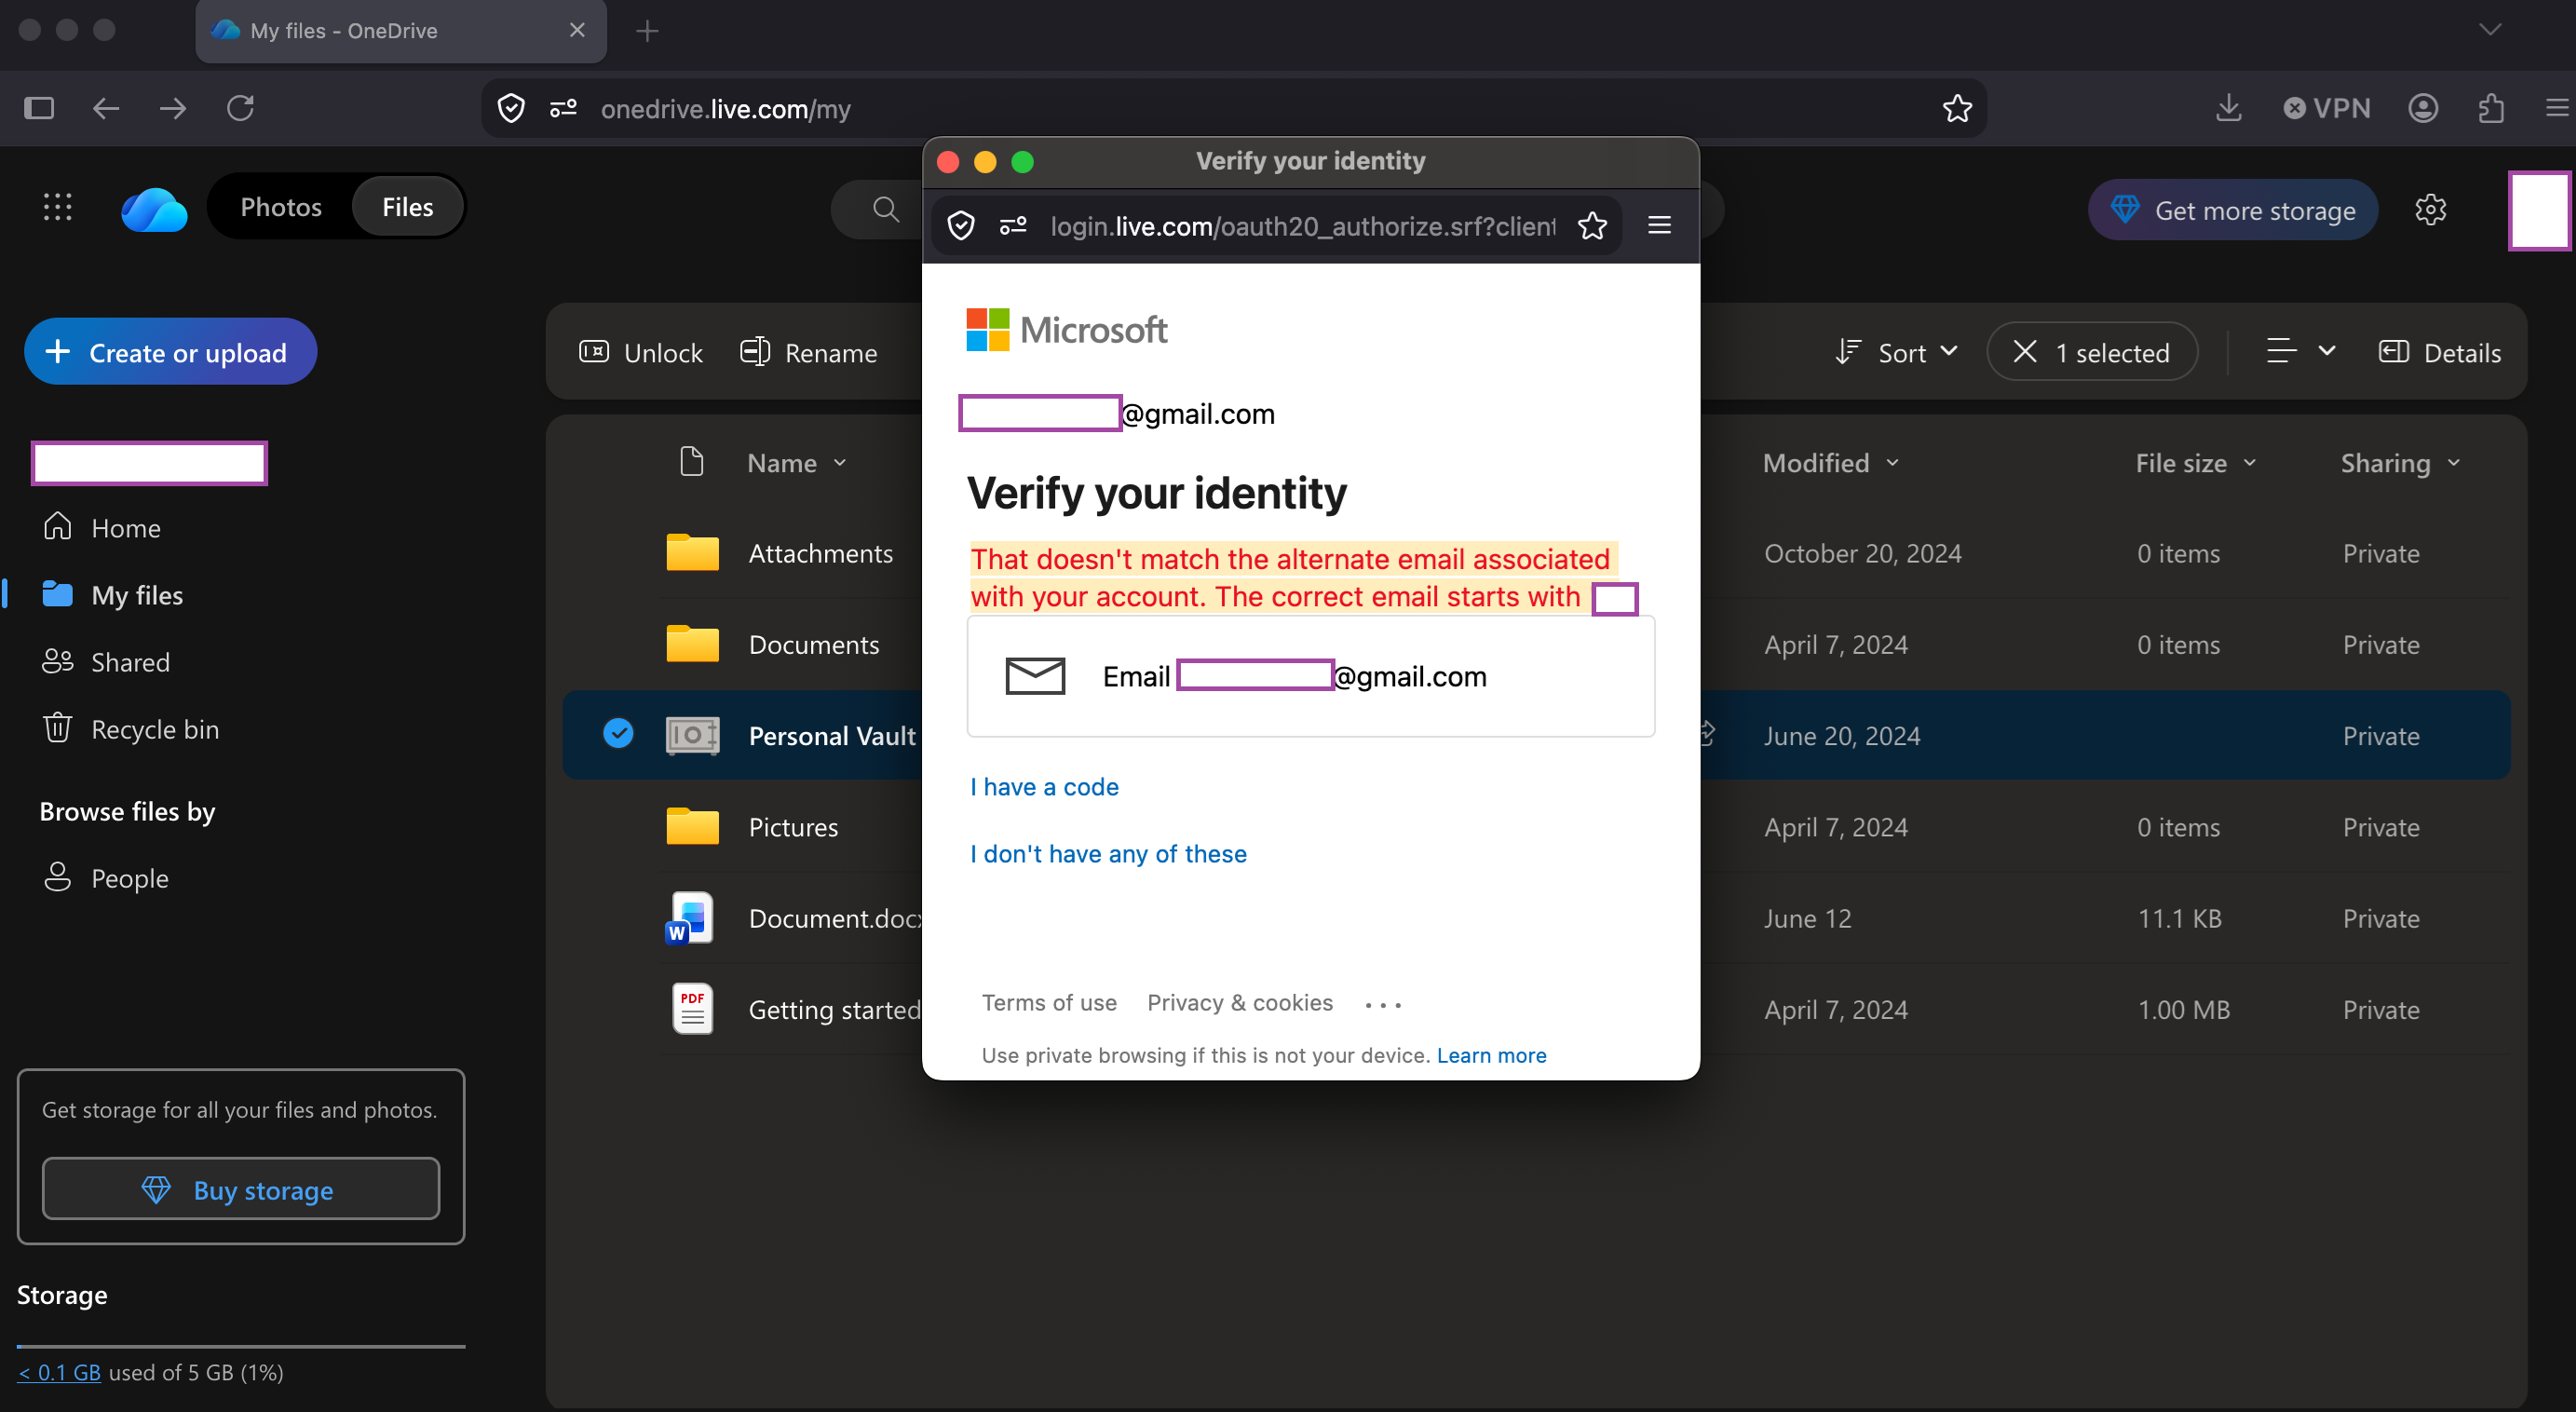
Task: Switch to the Photos tab
Action: pyautogui.click(x=281, y=207)
